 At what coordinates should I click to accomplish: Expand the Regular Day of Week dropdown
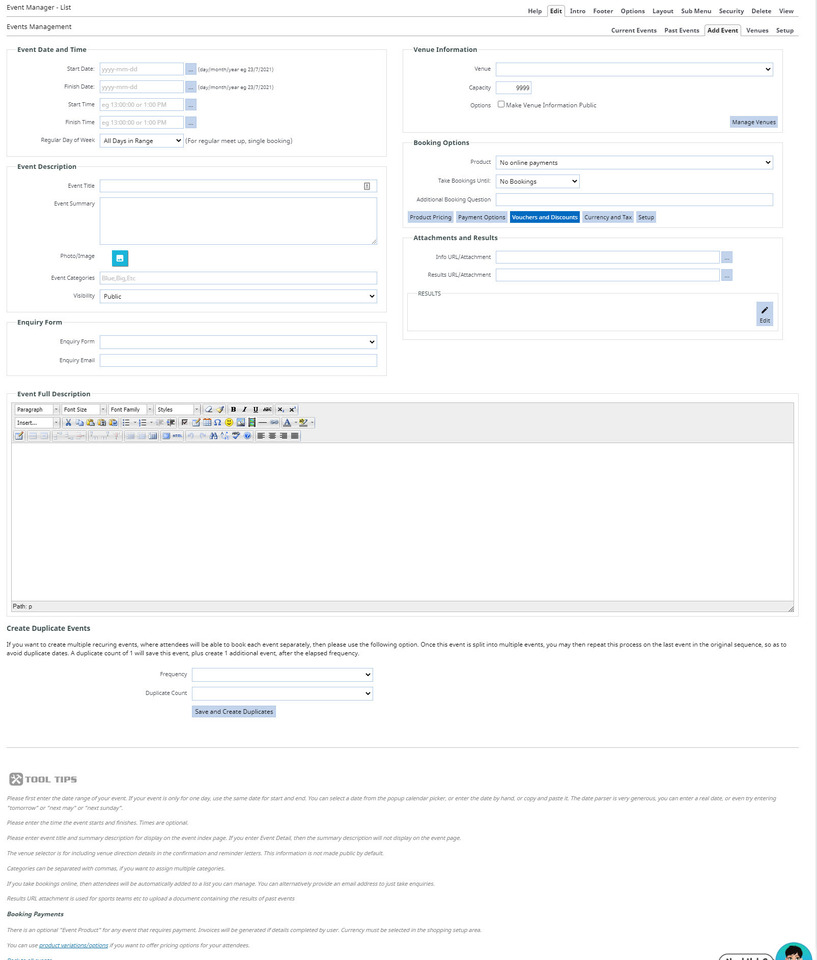coord(141,141)
